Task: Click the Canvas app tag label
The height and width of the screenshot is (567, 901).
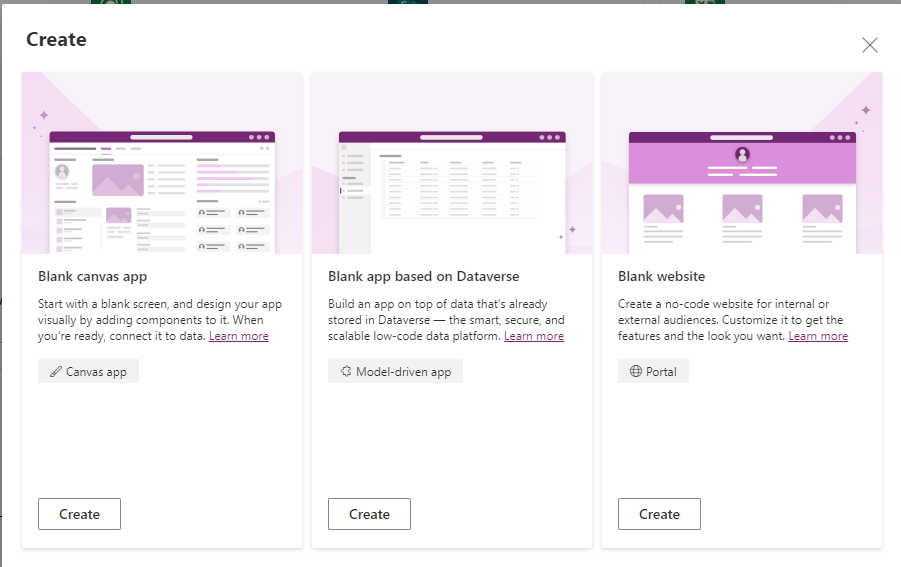Action: [96, 372]
